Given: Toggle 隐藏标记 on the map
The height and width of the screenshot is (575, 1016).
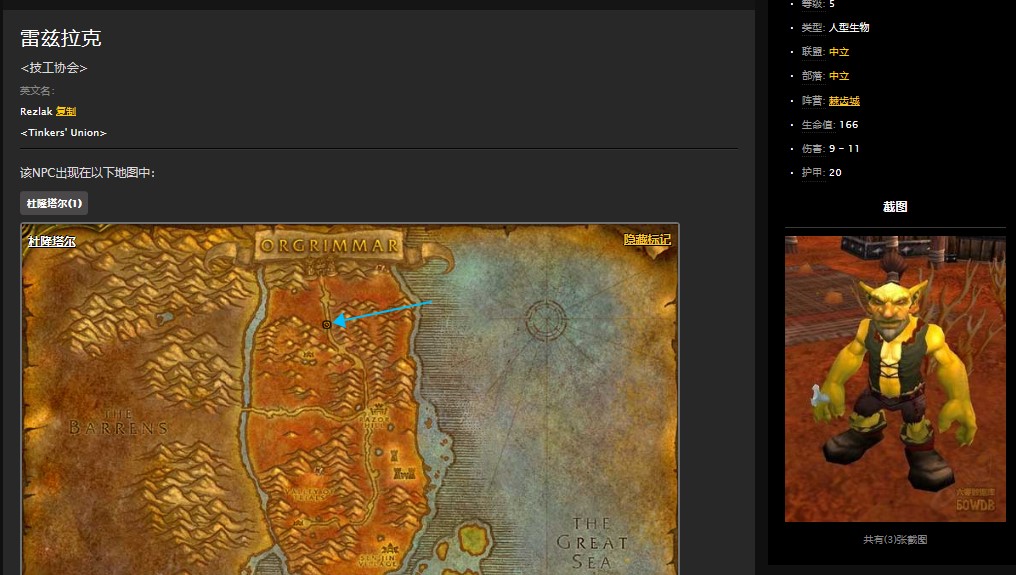Looking at the screenshot, I should click(x=647, y=240).
